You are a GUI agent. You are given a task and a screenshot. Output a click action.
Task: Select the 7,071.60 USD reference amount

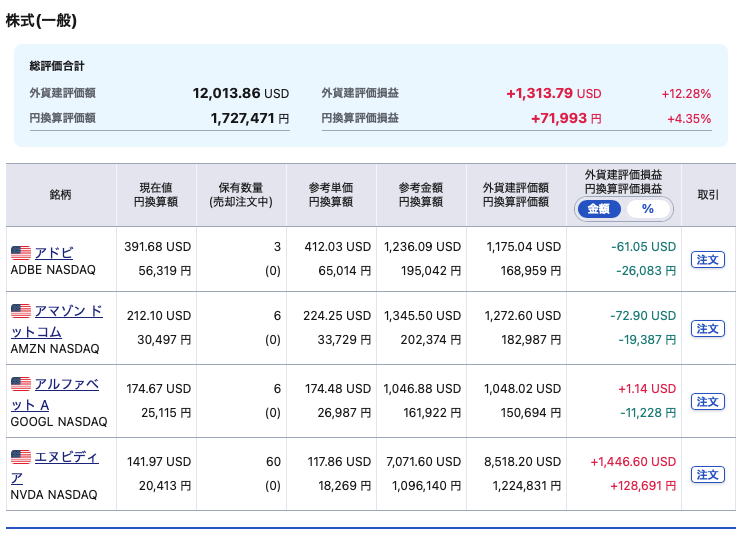(x=423, y=462)
